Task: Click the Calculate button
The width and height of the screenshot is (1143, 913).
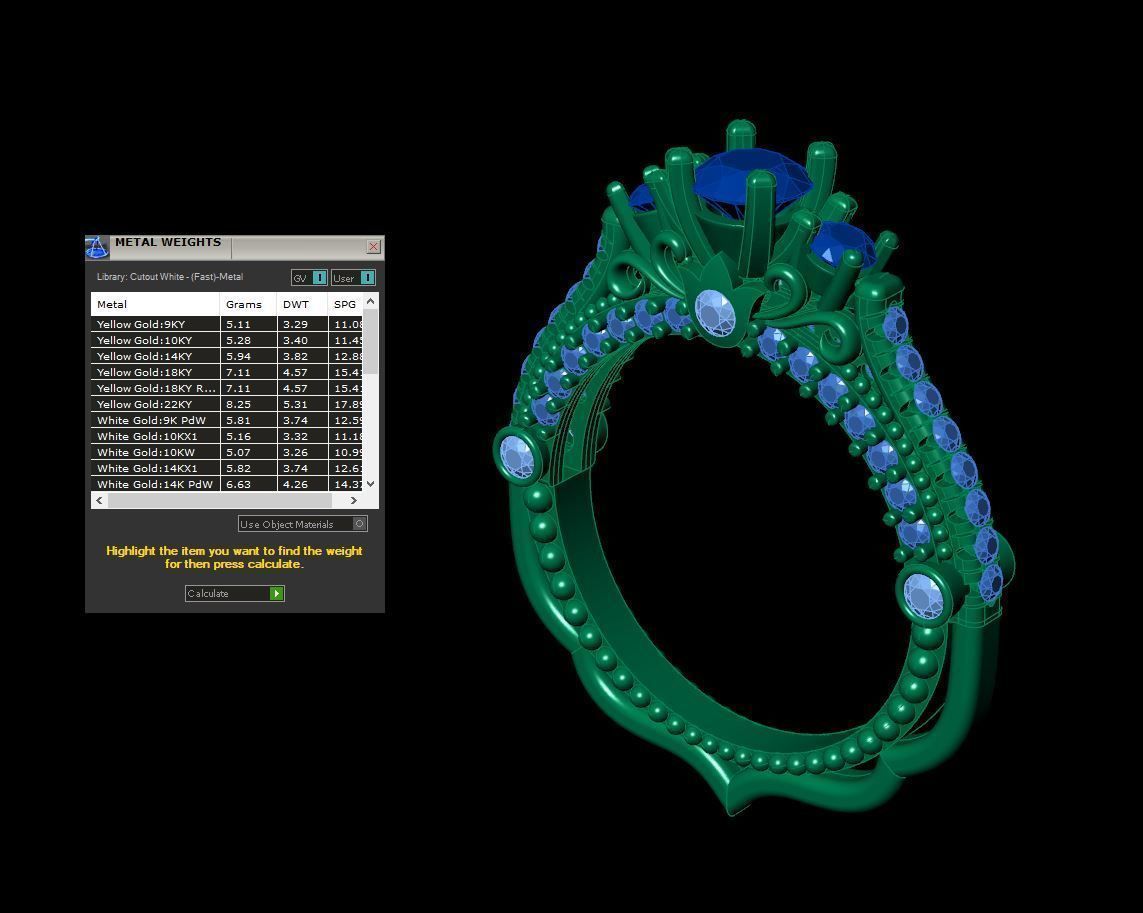Action: click(235, 594)
